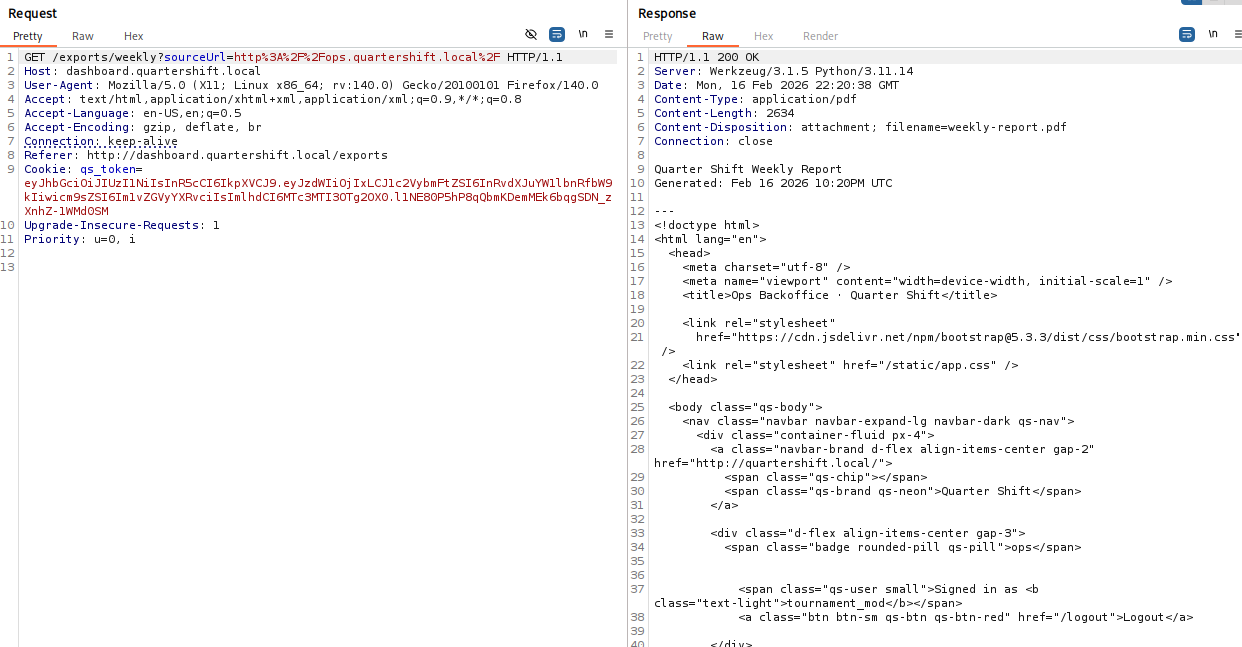Image resolution: width=1242 pixels, height=647 pixels.
Task: Open the Response panel hamburger options menu
Action: click(x=1238, y=34)
